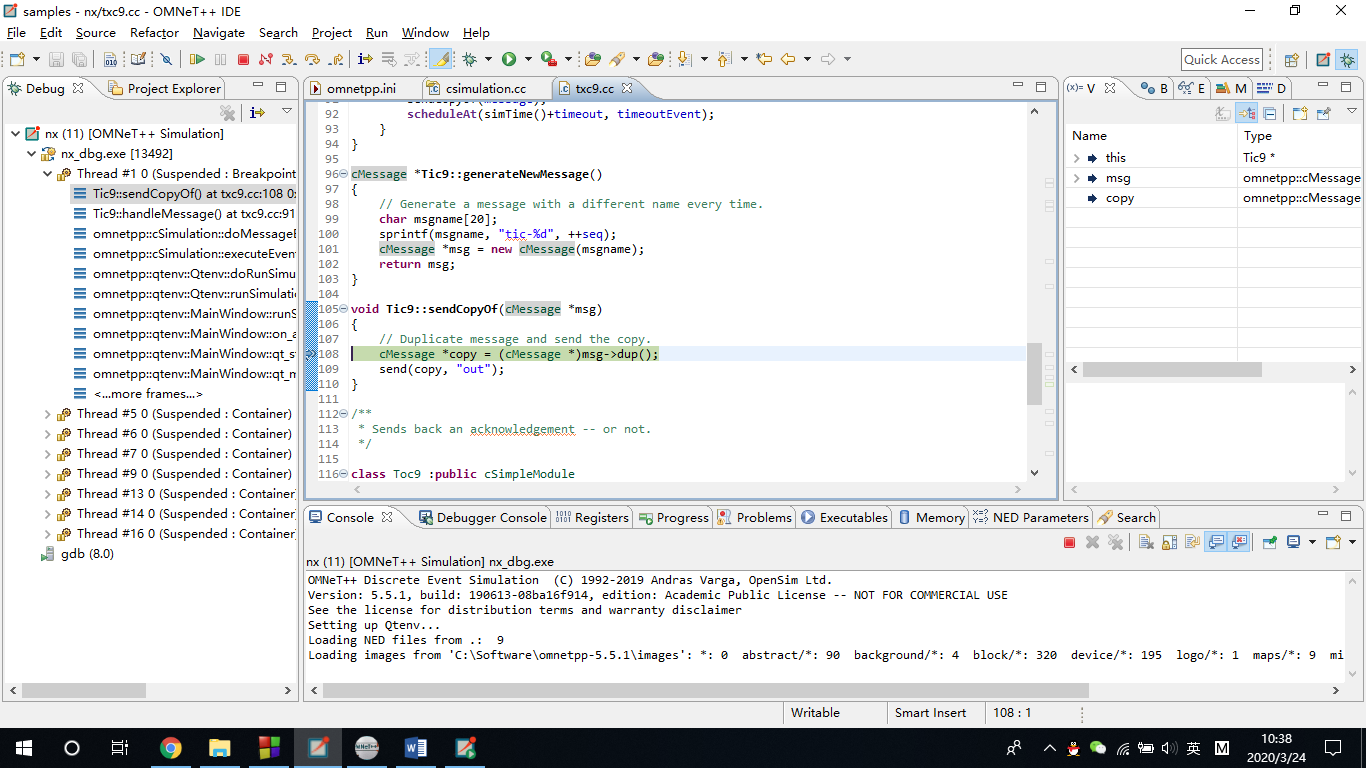1366x768 pixels.
Task: Click the Quick Access search field
Action: (x=1221, y=60)
